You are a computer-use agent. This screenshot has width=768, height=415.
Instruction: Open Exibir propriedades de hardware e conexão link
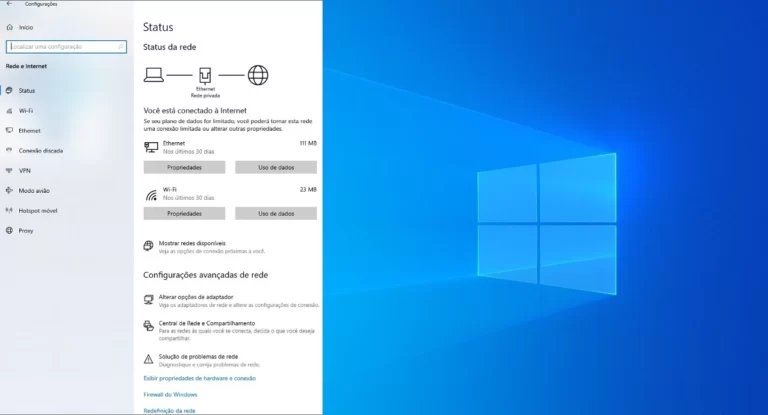point(199,378)
